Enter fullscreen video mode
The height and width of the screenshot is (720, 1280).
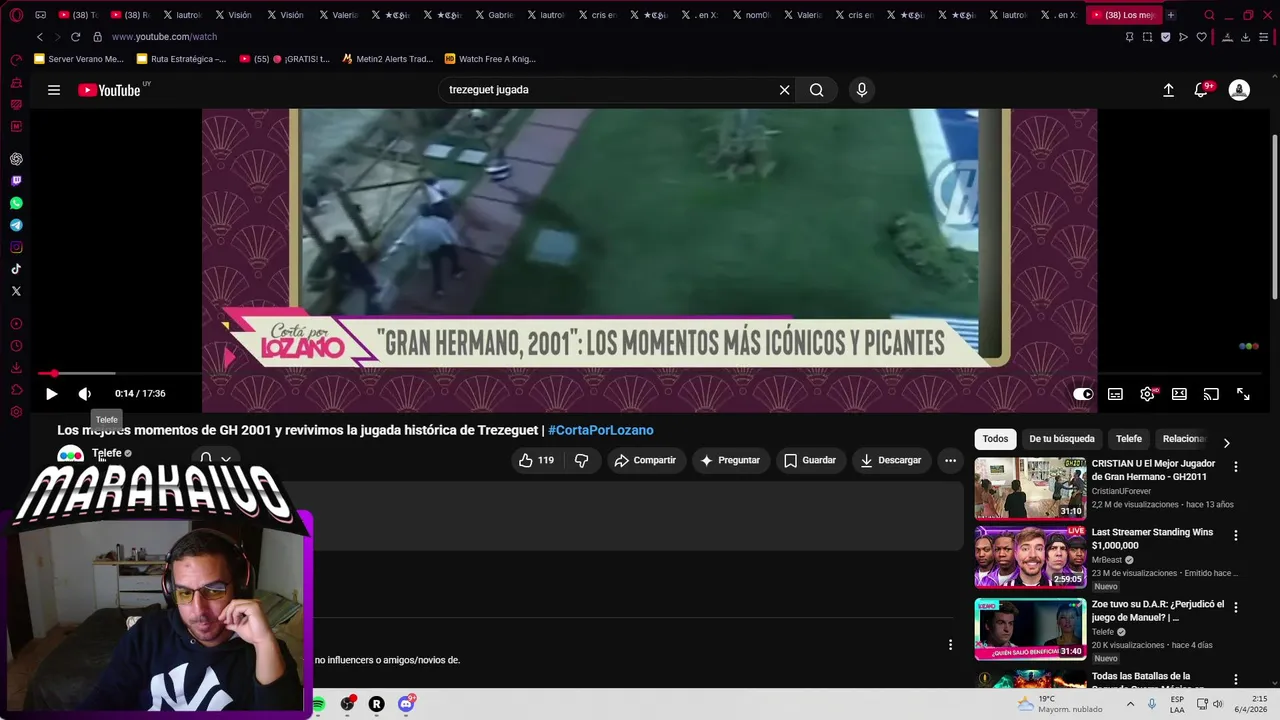[1243, 394]
